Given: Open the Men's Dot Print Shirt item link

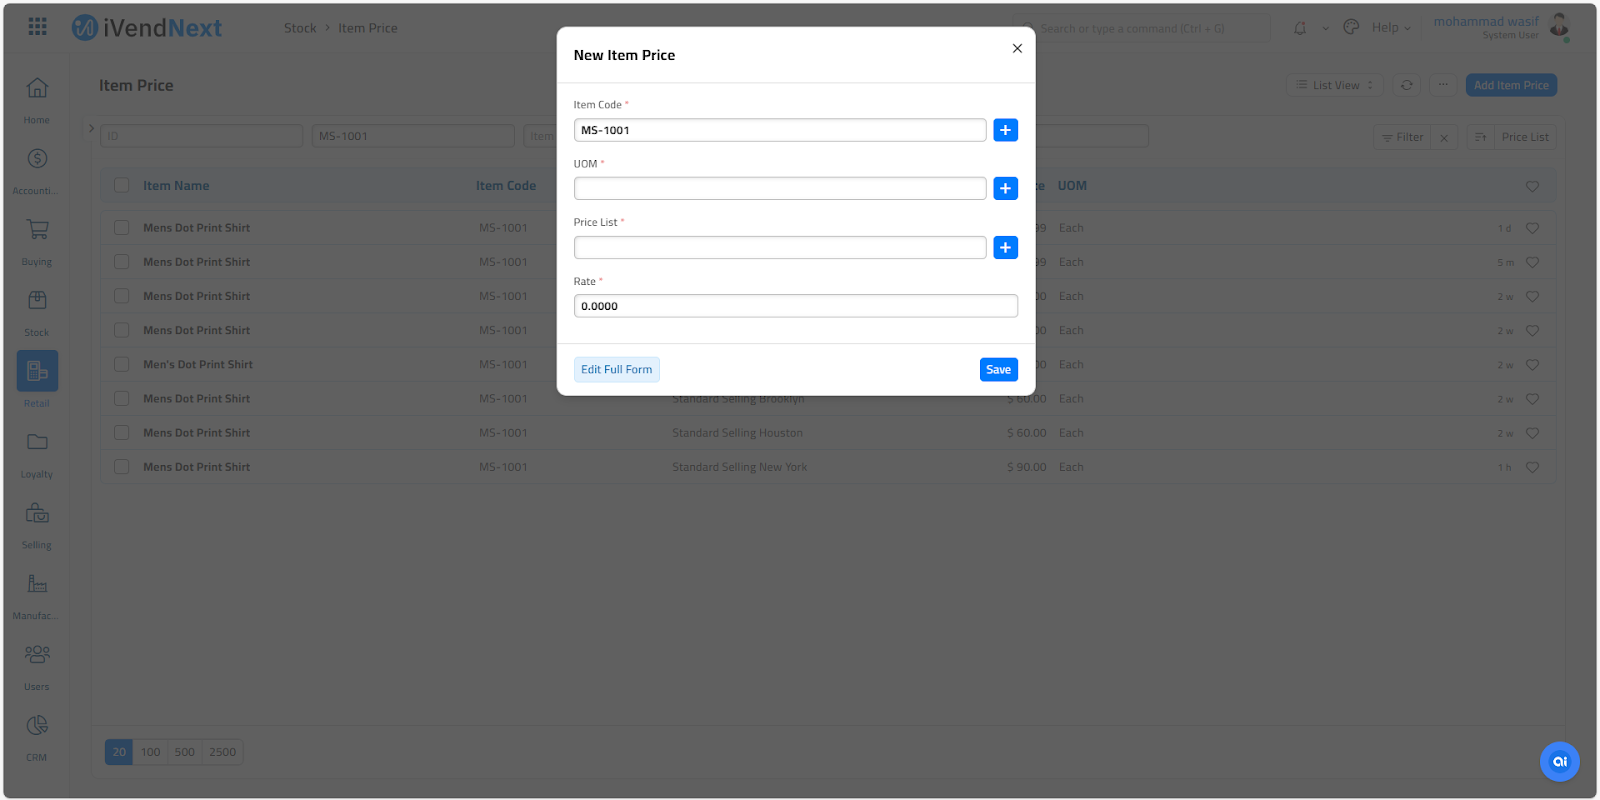Looking at the screenshot, I should point(198,365).
